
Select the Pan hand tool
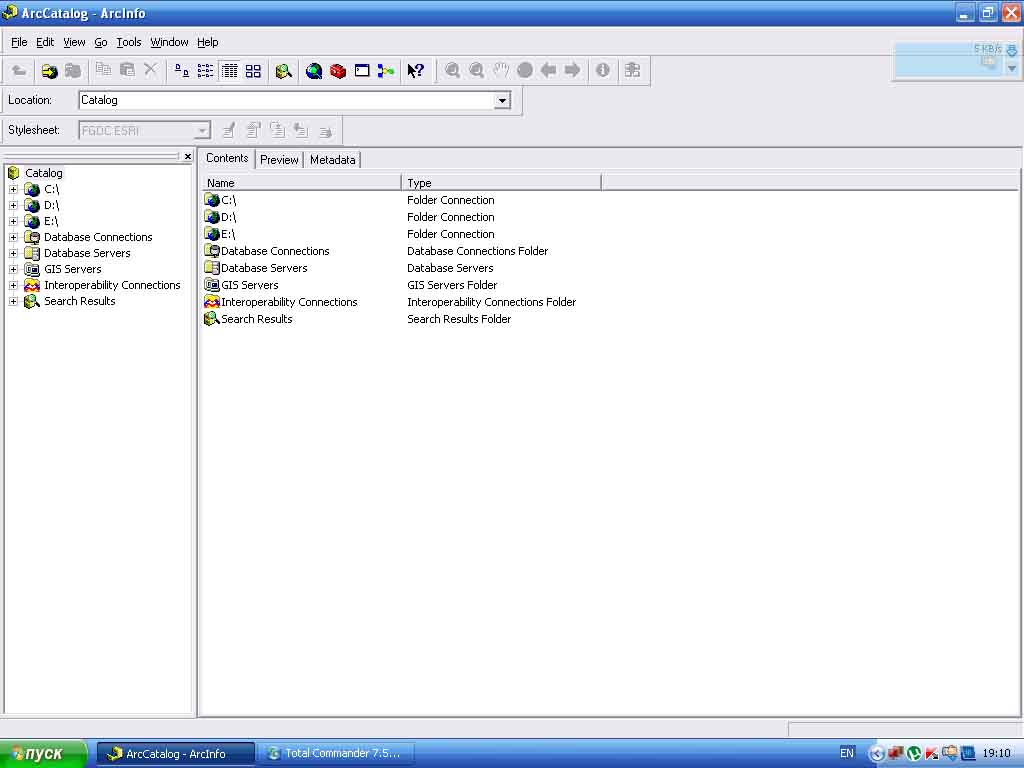(500, 70)
